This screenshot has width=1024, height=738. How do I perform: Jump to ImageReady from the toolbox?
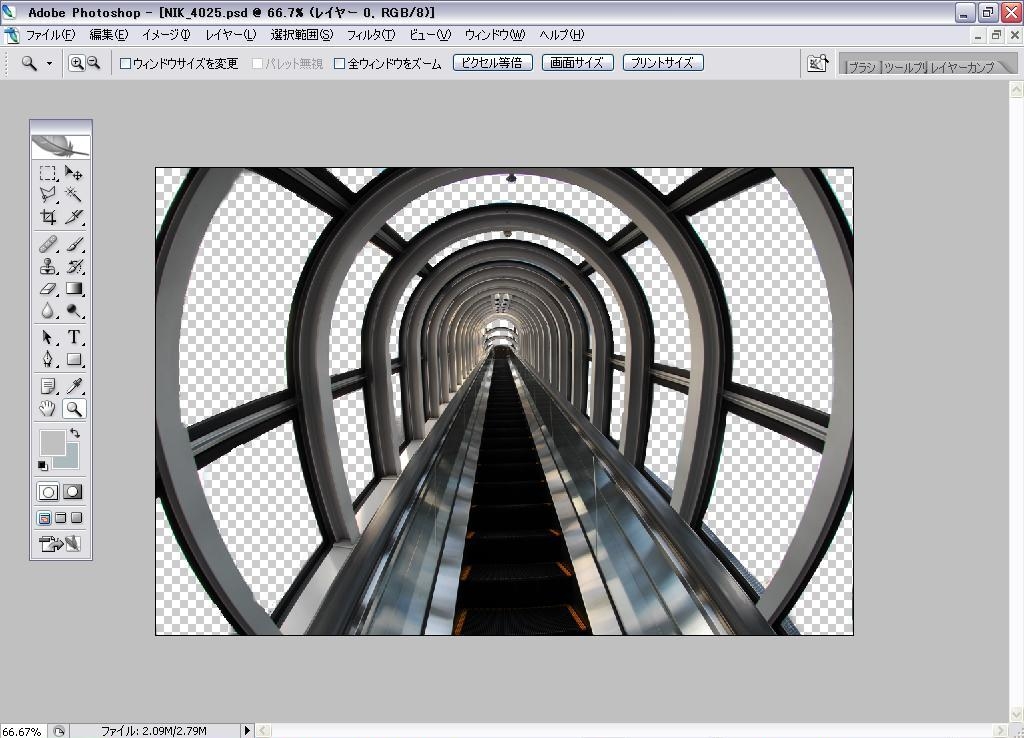pos(60,543)
